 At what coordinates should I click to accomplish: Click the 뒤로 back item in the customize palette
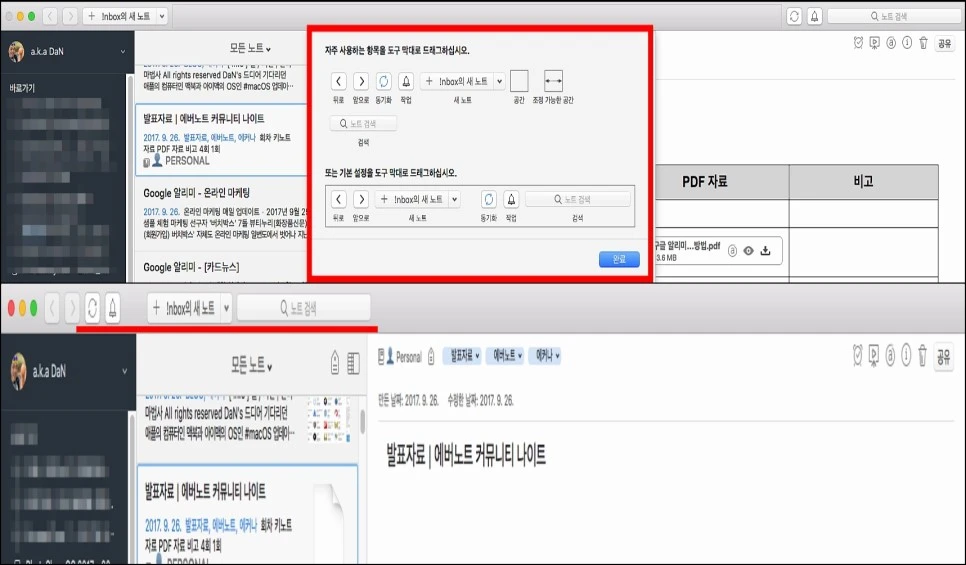coord(338,81)
